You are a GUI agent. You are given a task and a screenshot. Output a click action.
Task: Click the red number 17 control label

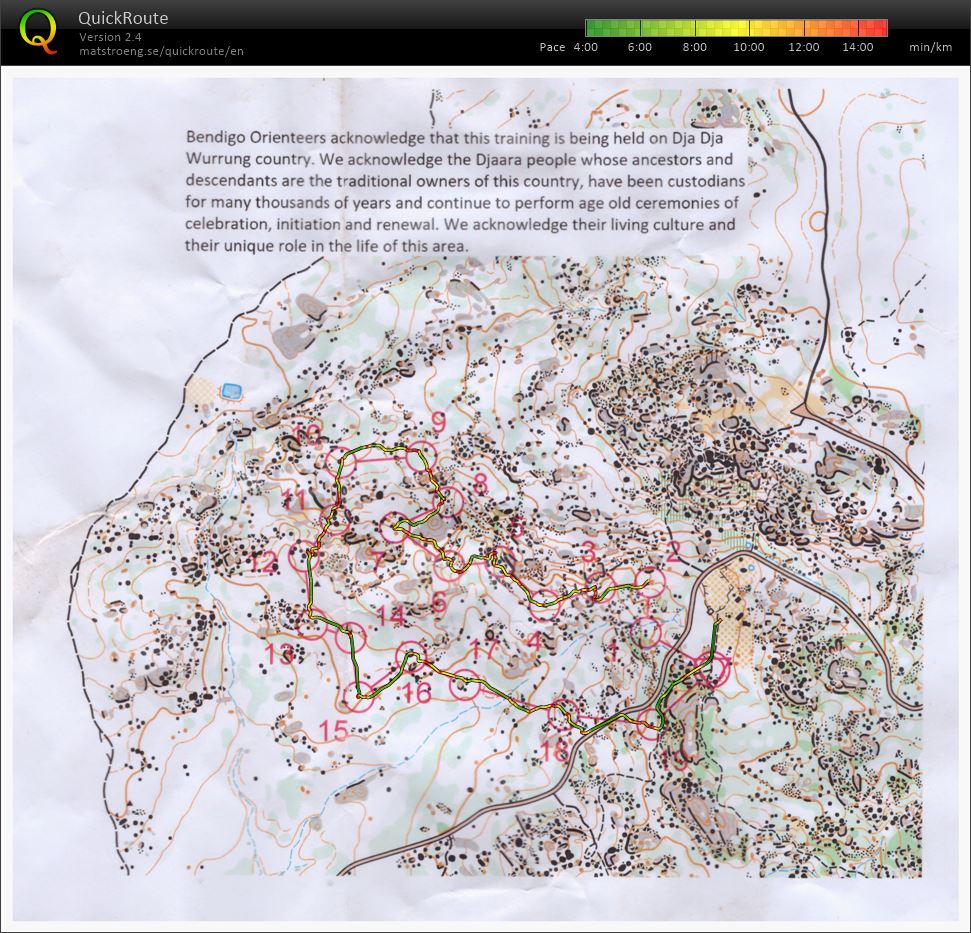482,650
